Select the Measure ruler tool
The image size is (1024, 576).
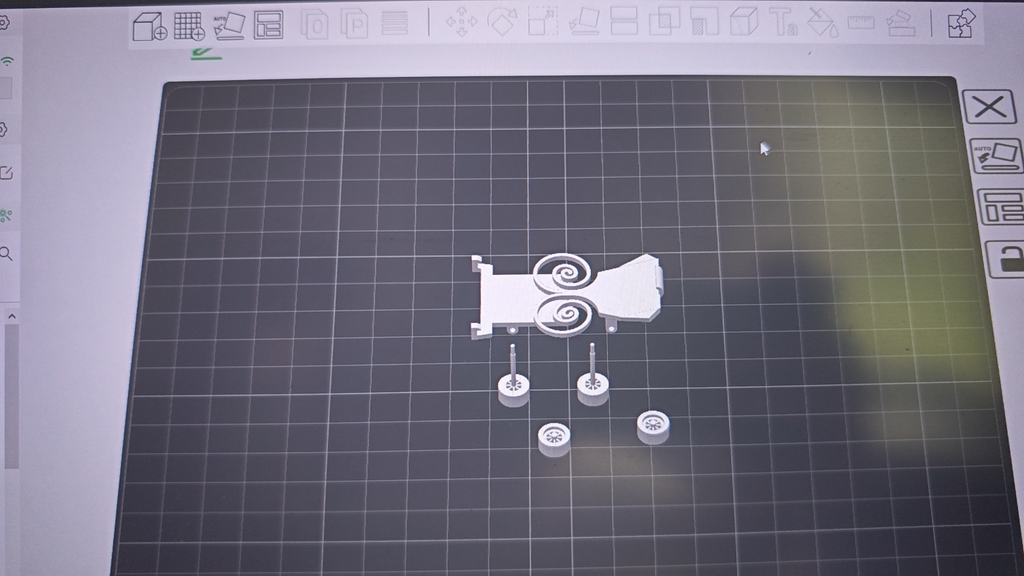[861, 22]
